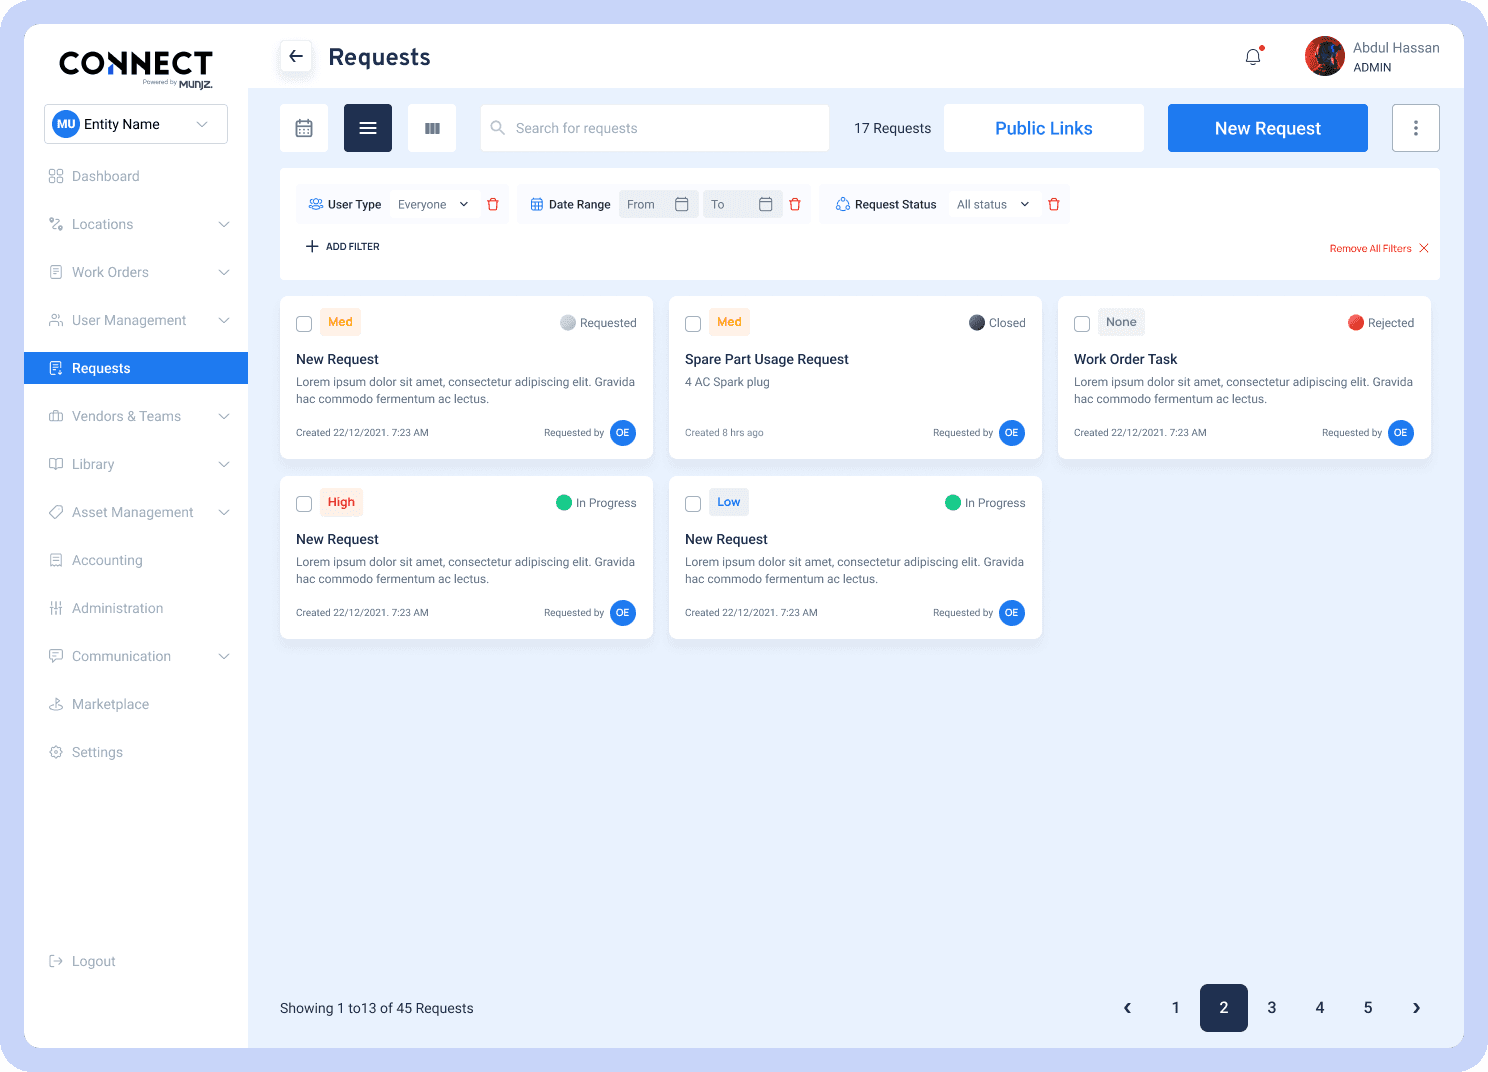Open the three-dot more options menu
The width and height of the screenshot is (1488, 1072).
click(1415, 128)
